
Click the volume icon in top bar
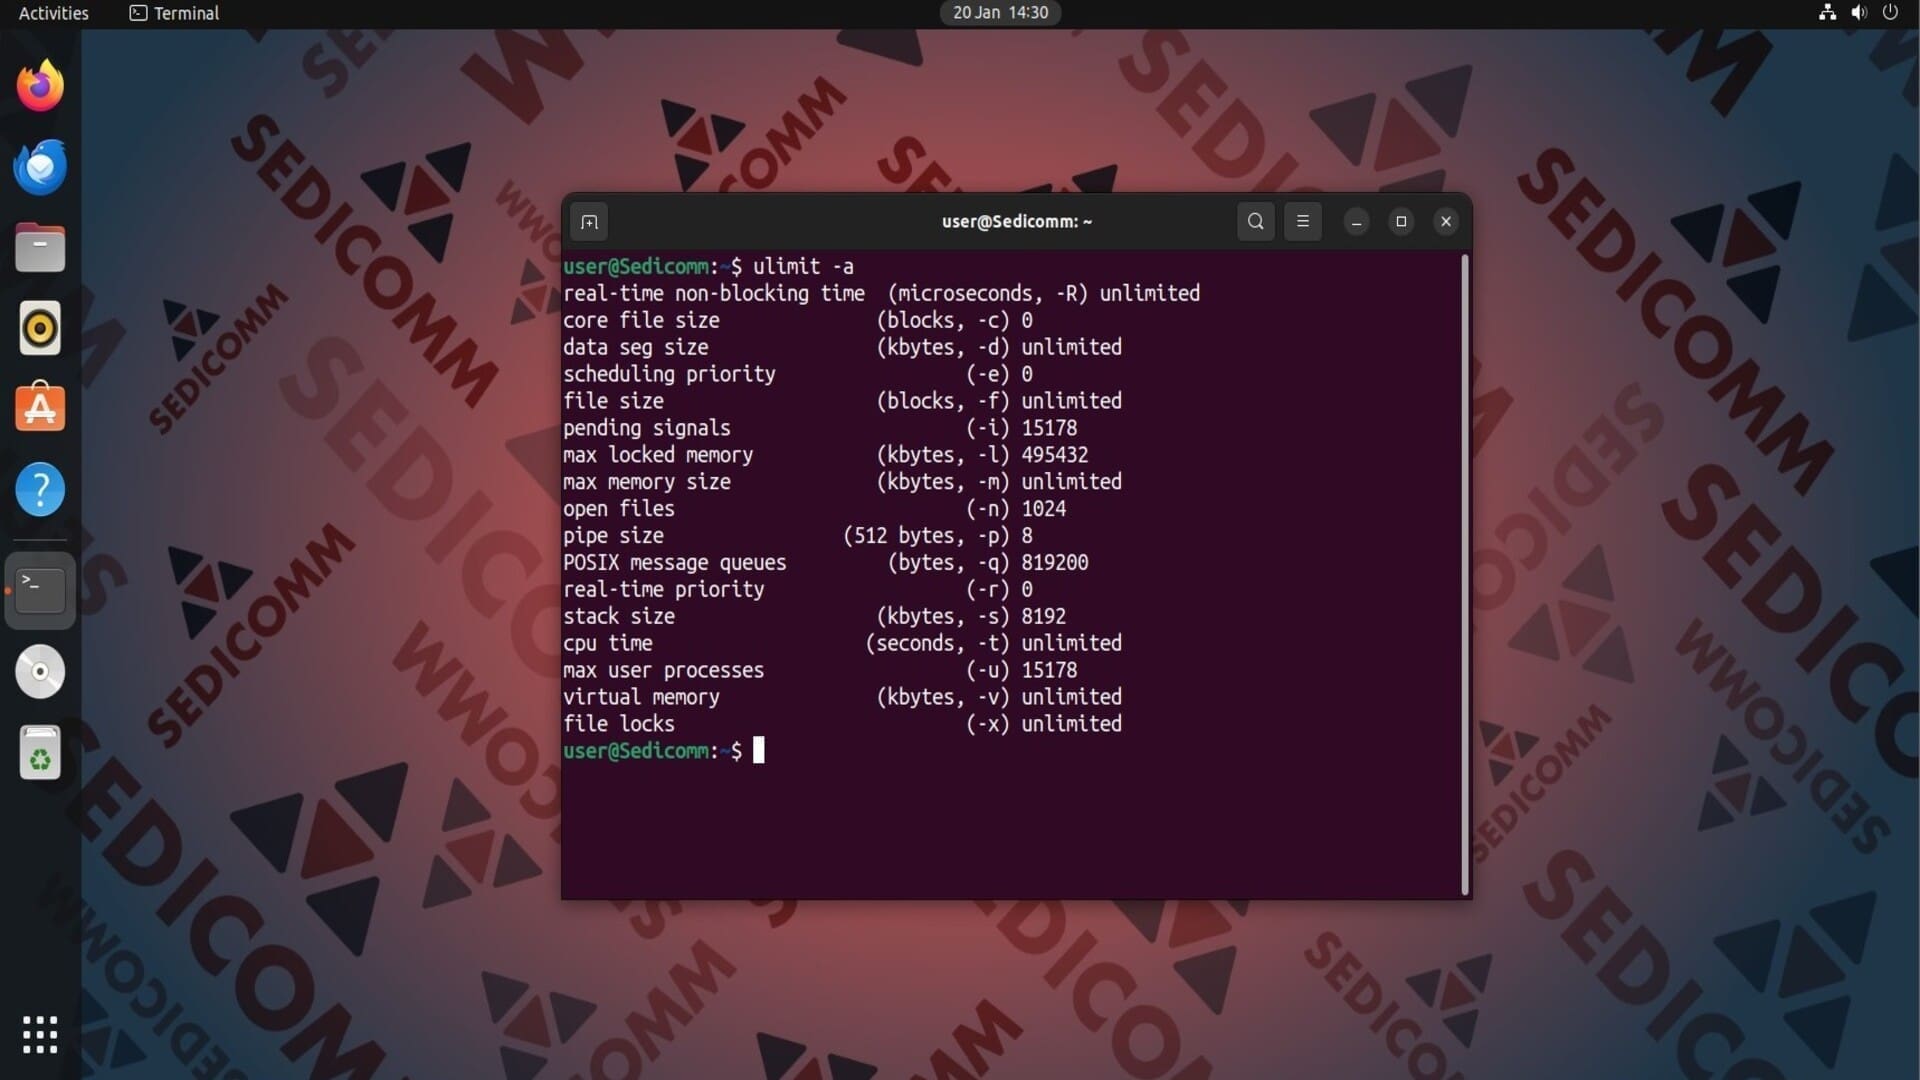coord(1858,13)
